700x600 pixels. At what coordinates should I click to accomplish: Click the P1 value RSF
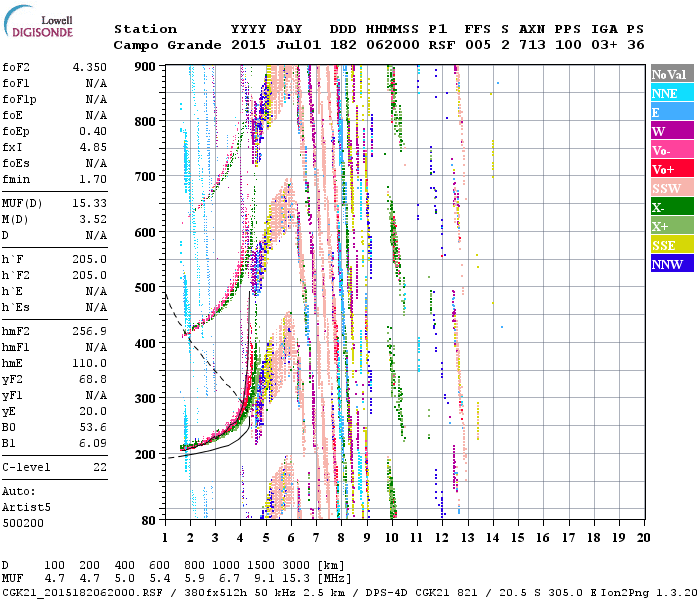pos(442,45)
